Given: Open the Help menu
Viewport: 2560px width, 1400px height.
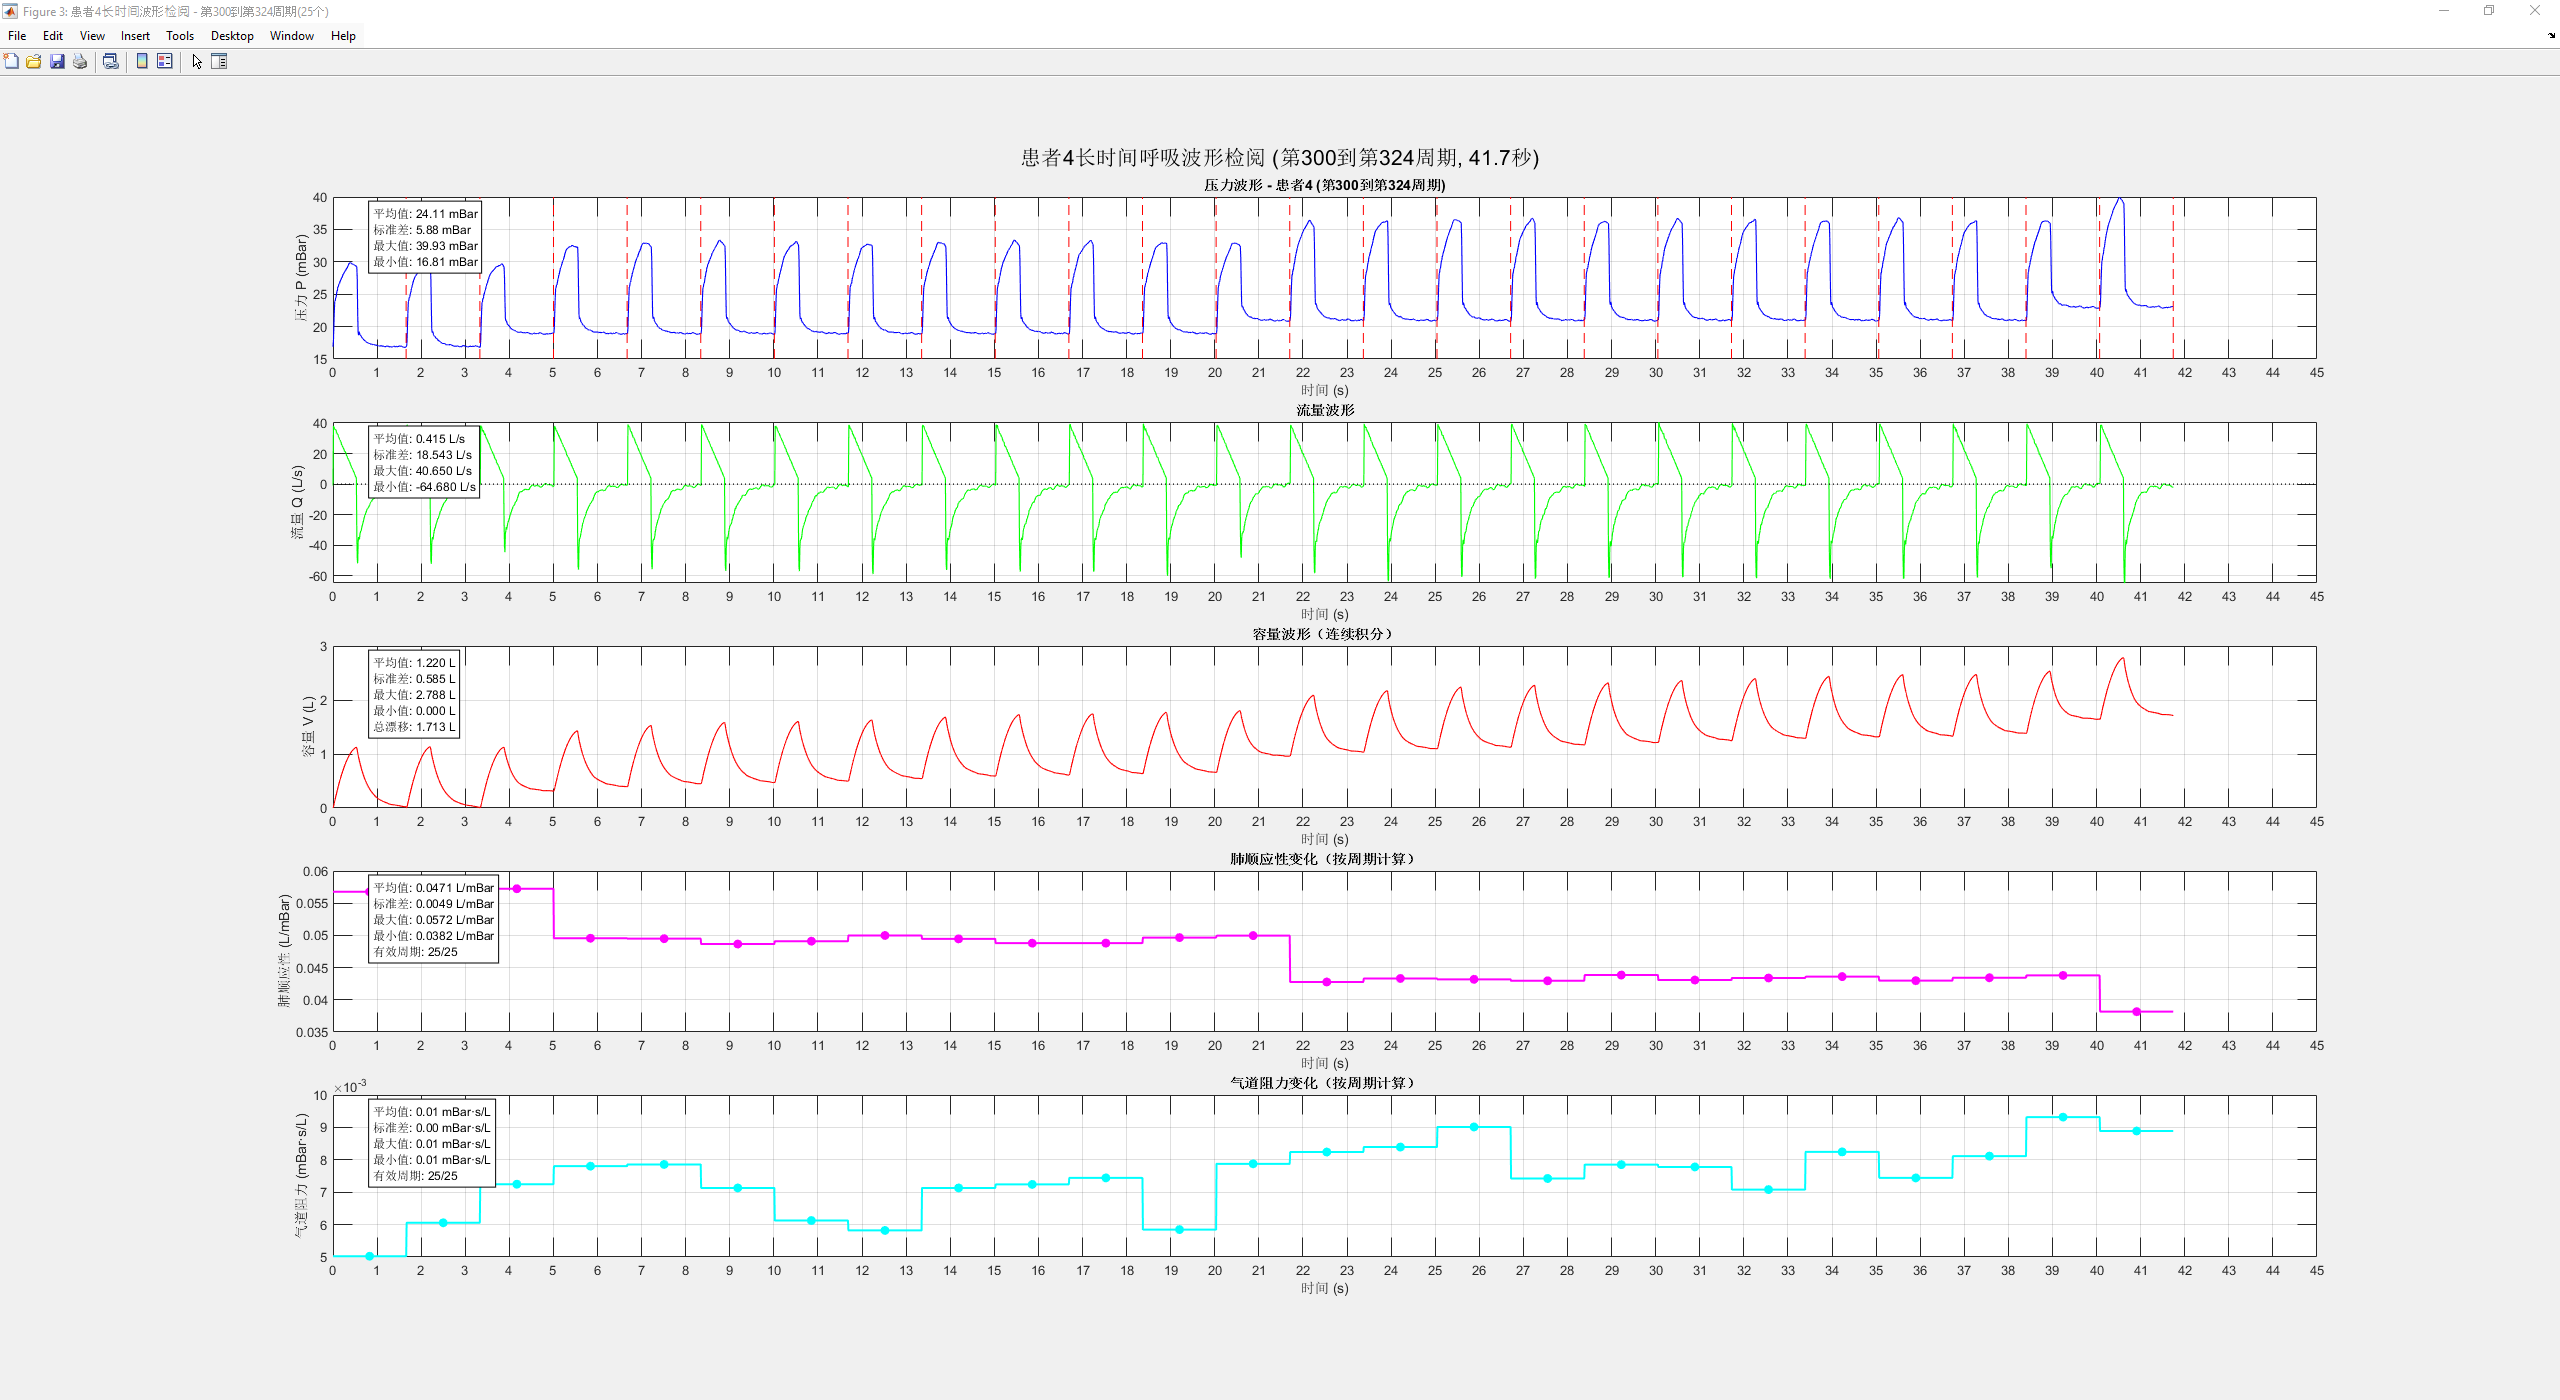Looking at the screenshot, I should click(x=343, y=36).
